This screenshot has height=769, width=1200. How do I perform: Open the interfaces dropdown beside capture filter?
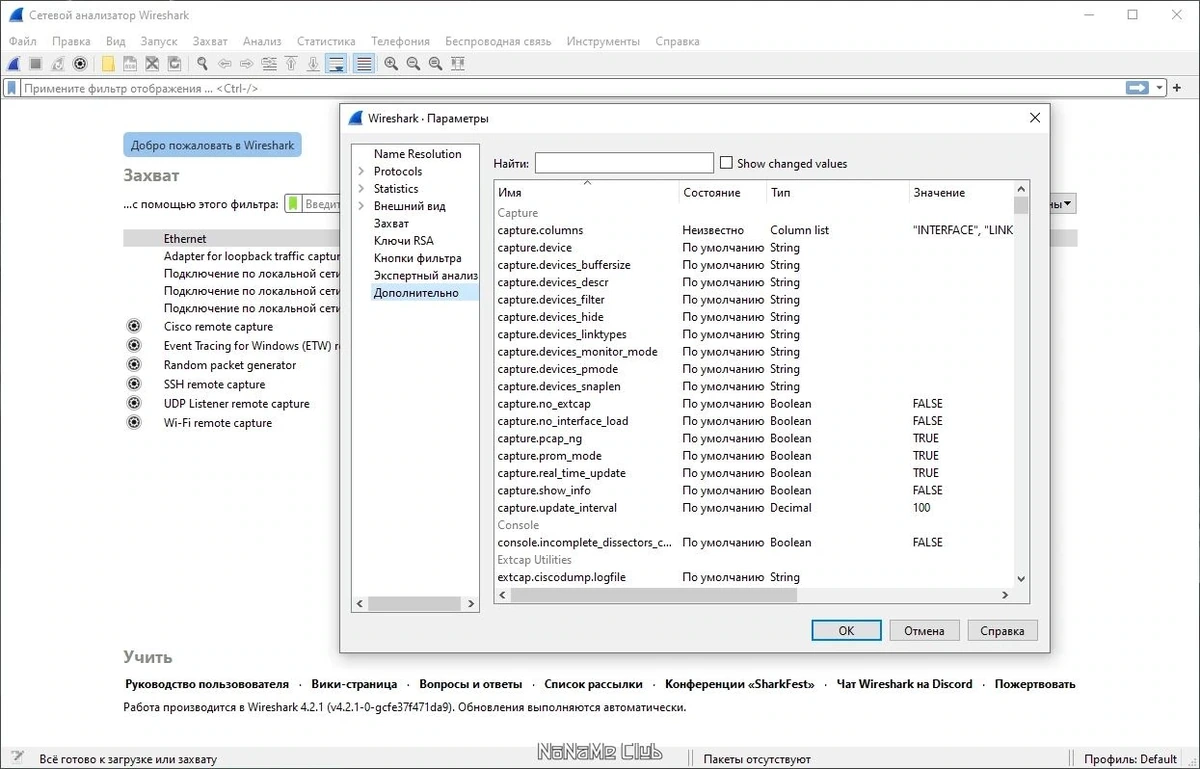[1064, 204]
